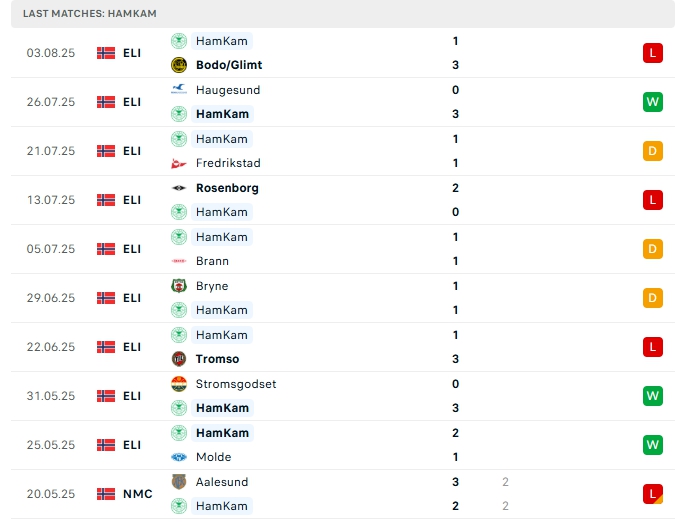Click the orange D badge for Bryne match
684x522 pixels.
pos(653,298)
